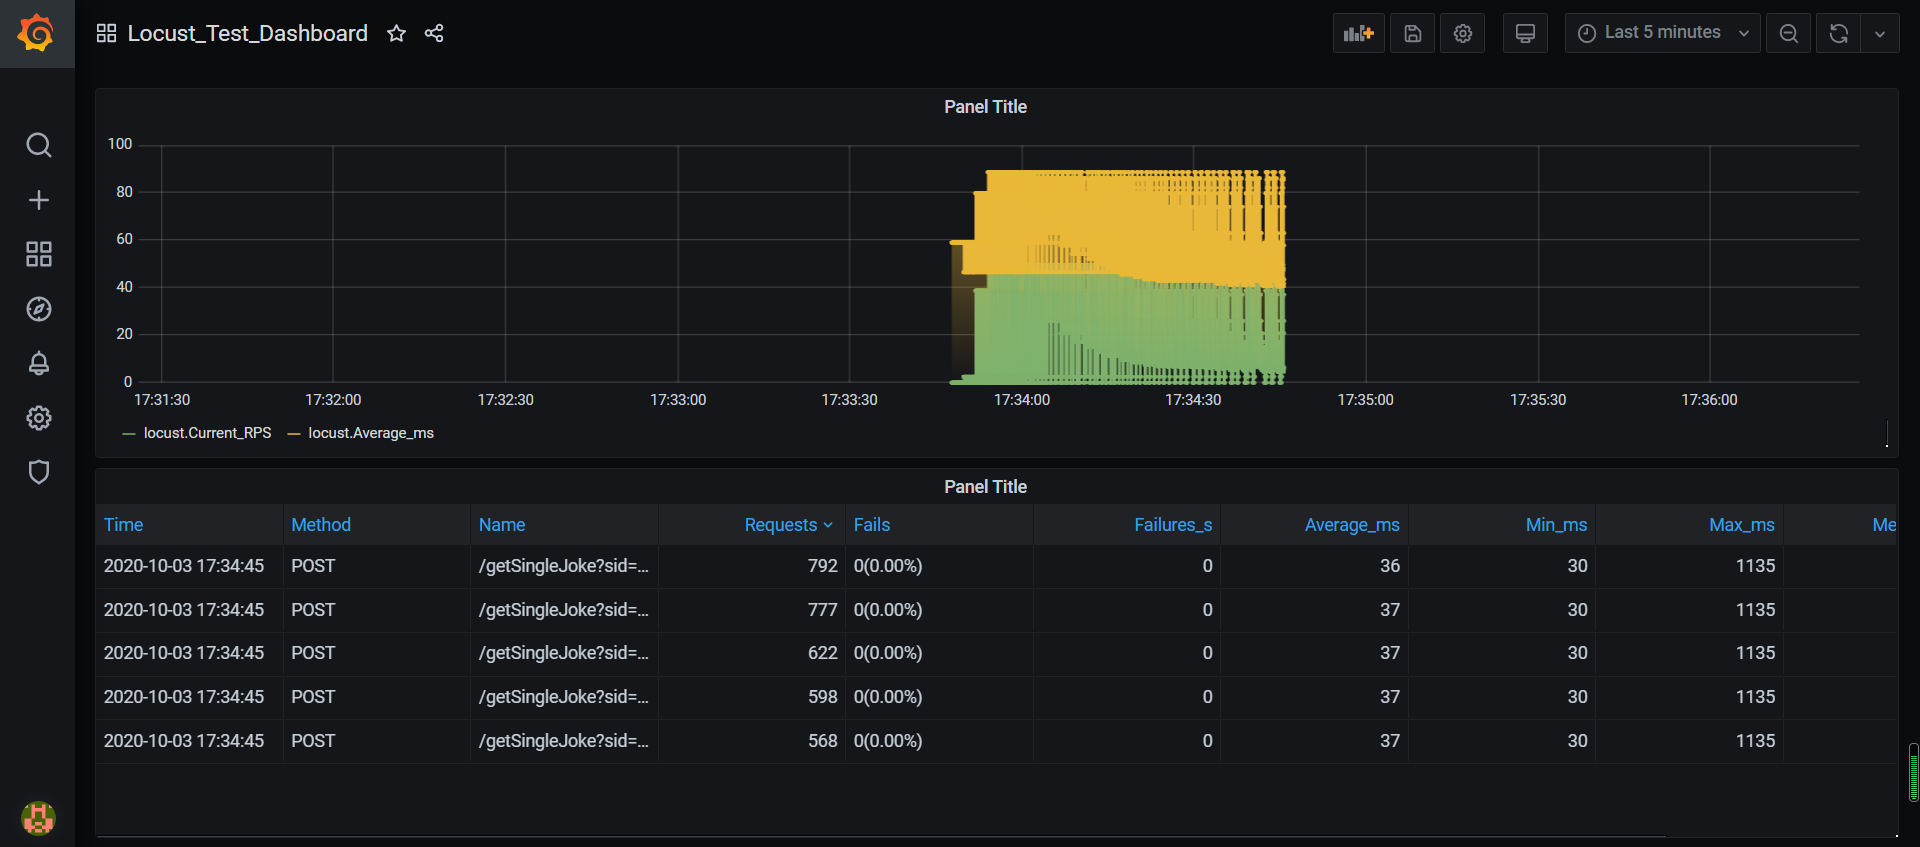Open the Configuration gear in the sidebar
Image resolution: width=1920 pixels, height=847 pixels.
(x=38, y=418)
